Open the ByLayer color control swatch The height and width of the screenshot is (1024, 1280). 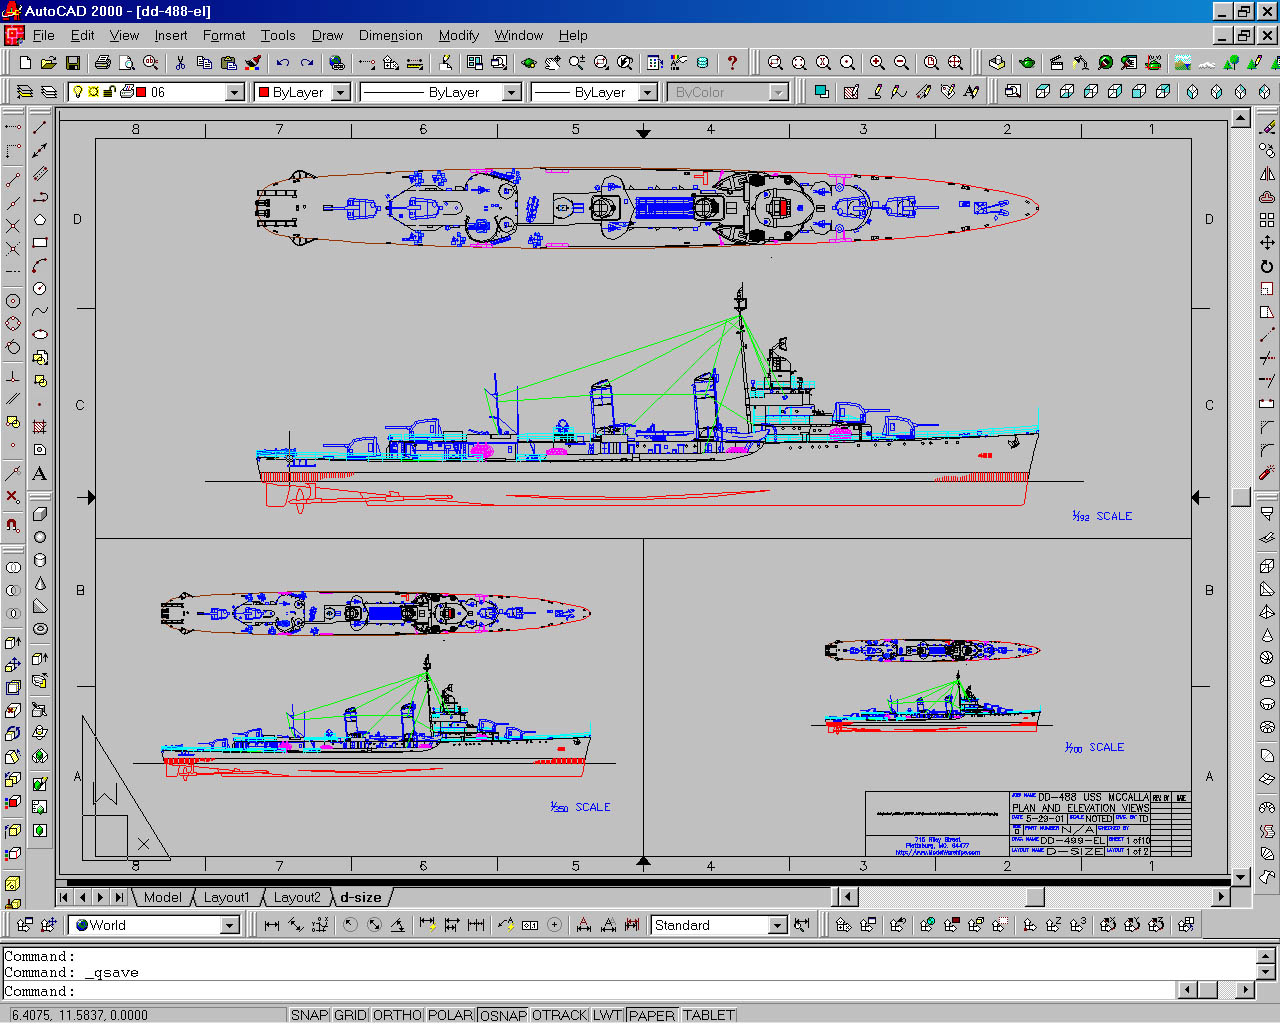click(300, 92)
